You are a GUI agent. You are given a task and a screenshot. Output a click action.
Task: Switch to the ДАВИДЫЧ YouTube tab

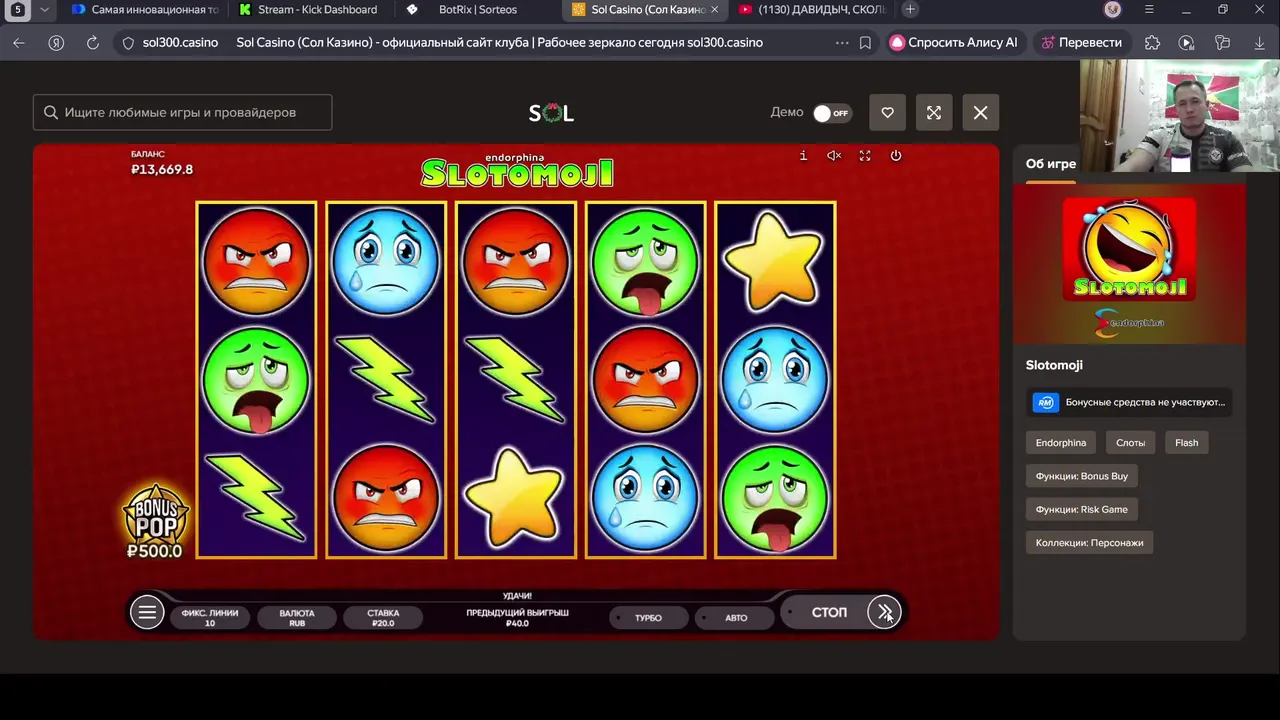(x=810, y=10)
